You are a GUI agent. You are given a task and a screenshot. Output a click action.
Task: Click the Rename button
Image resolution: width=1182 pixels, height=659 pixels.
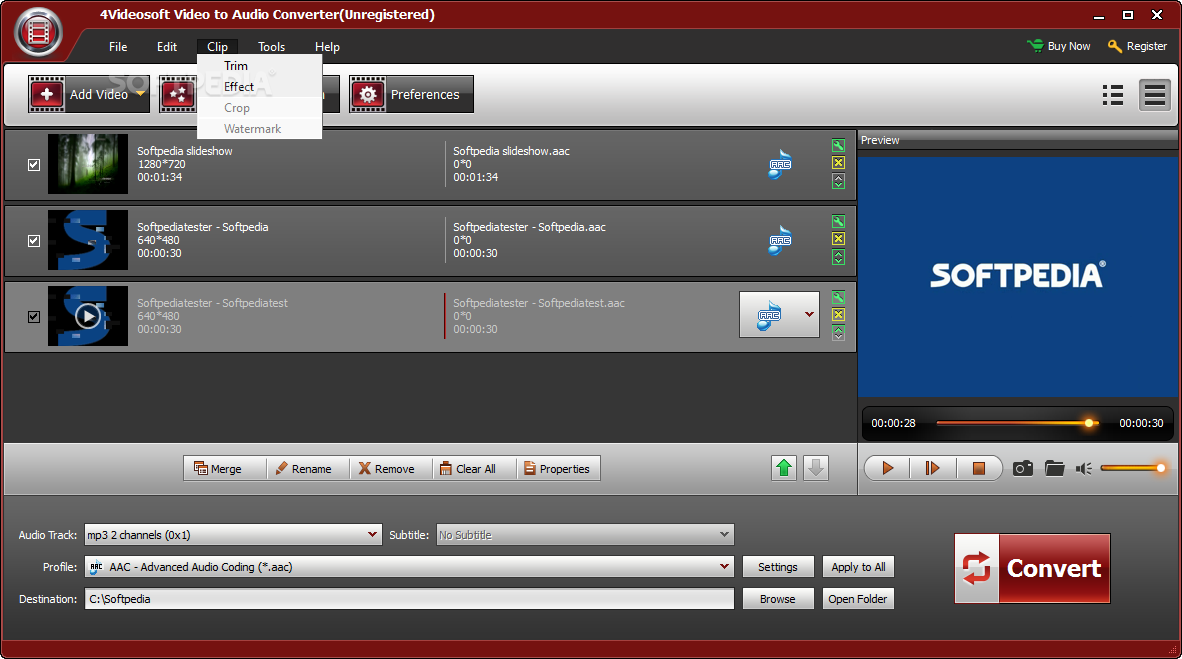308,468
